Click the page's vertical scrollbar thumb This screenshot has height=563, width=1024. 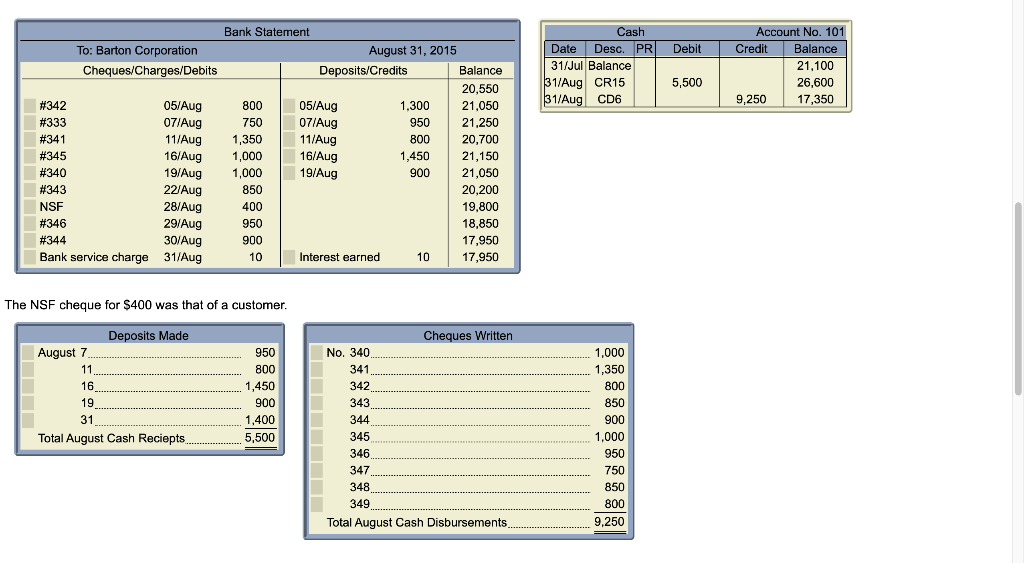[x=1017, y=298]
